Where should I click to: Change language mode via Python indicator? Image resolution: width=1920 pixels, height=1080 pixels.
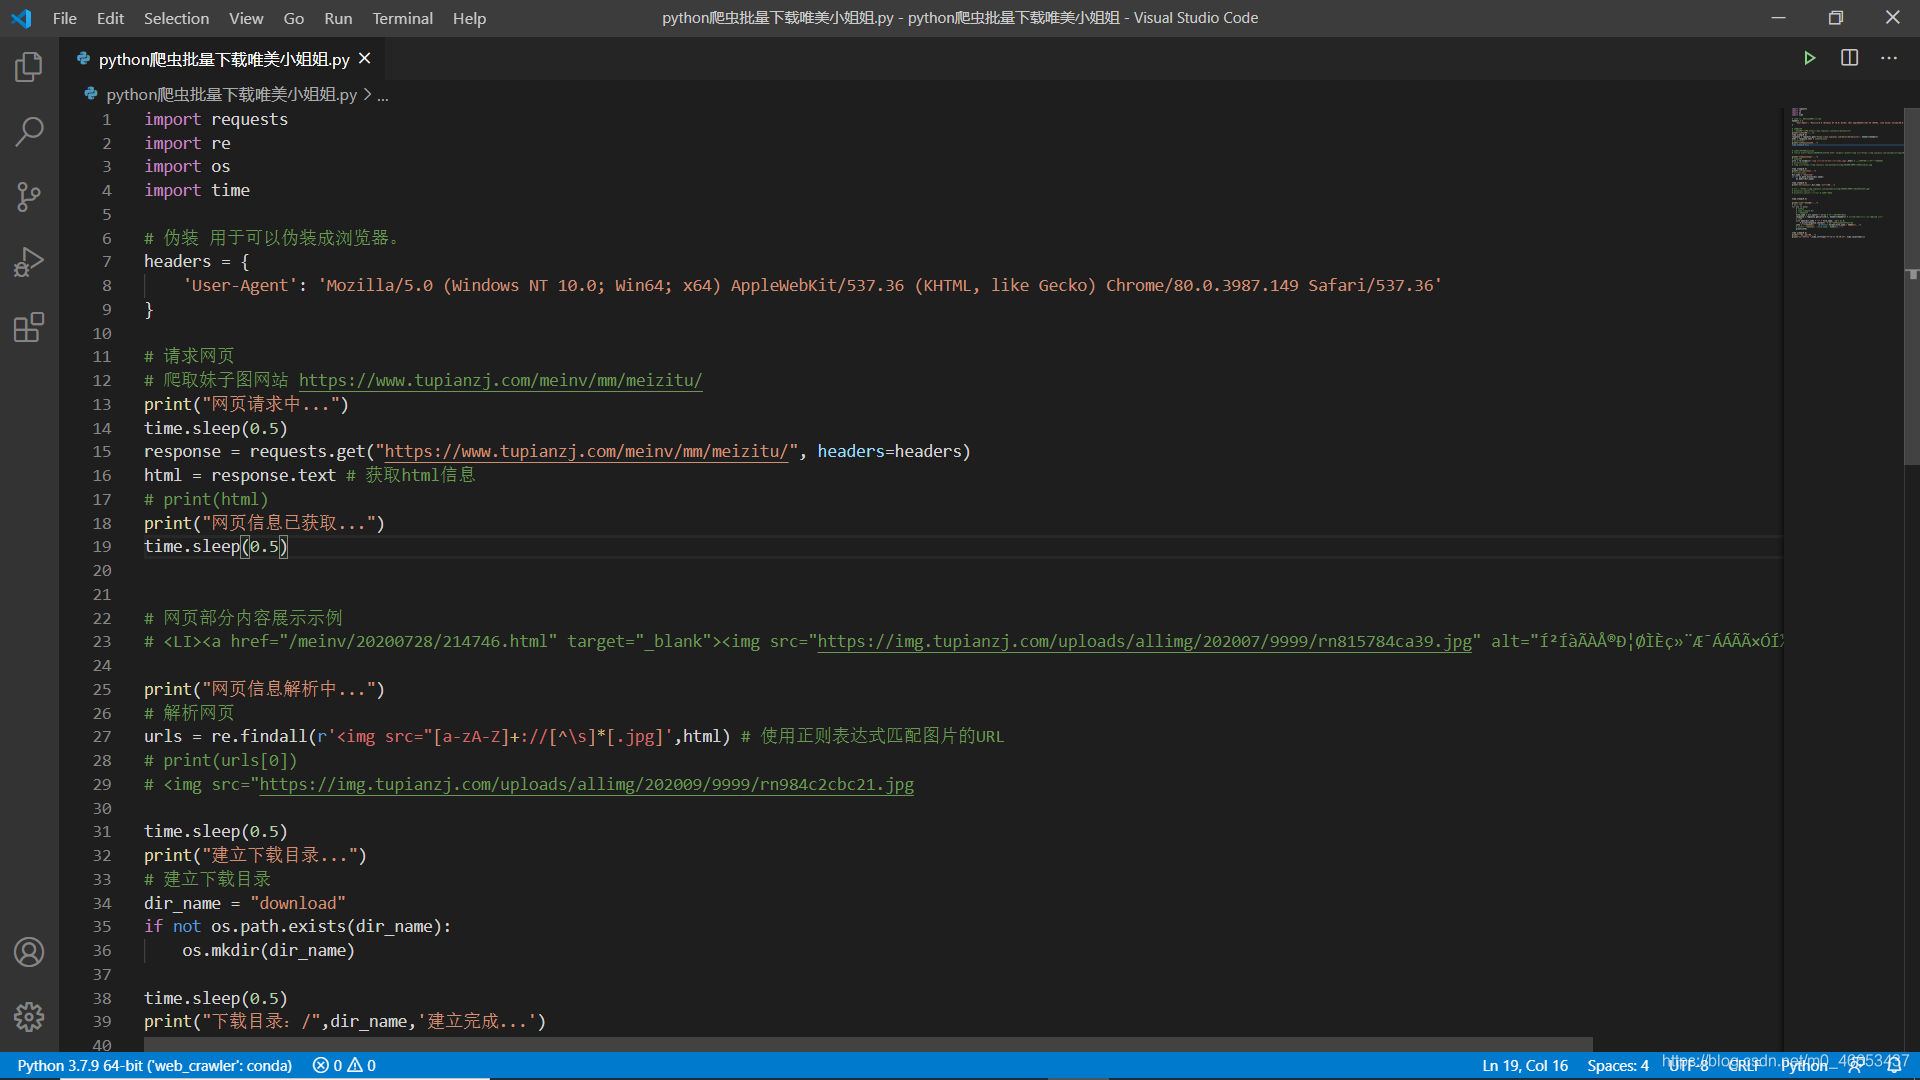pyautogui.click(x=1803, y=1065)
